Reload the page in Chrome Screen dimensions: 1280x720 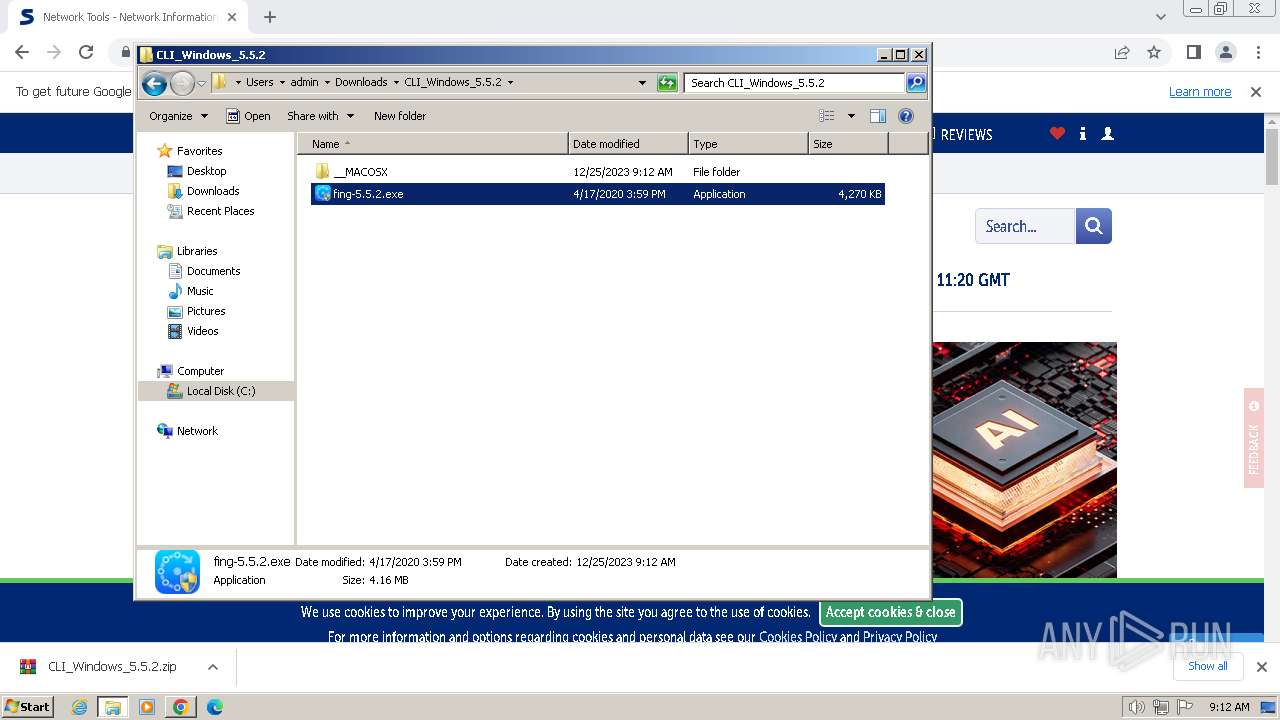click(86, 52)
